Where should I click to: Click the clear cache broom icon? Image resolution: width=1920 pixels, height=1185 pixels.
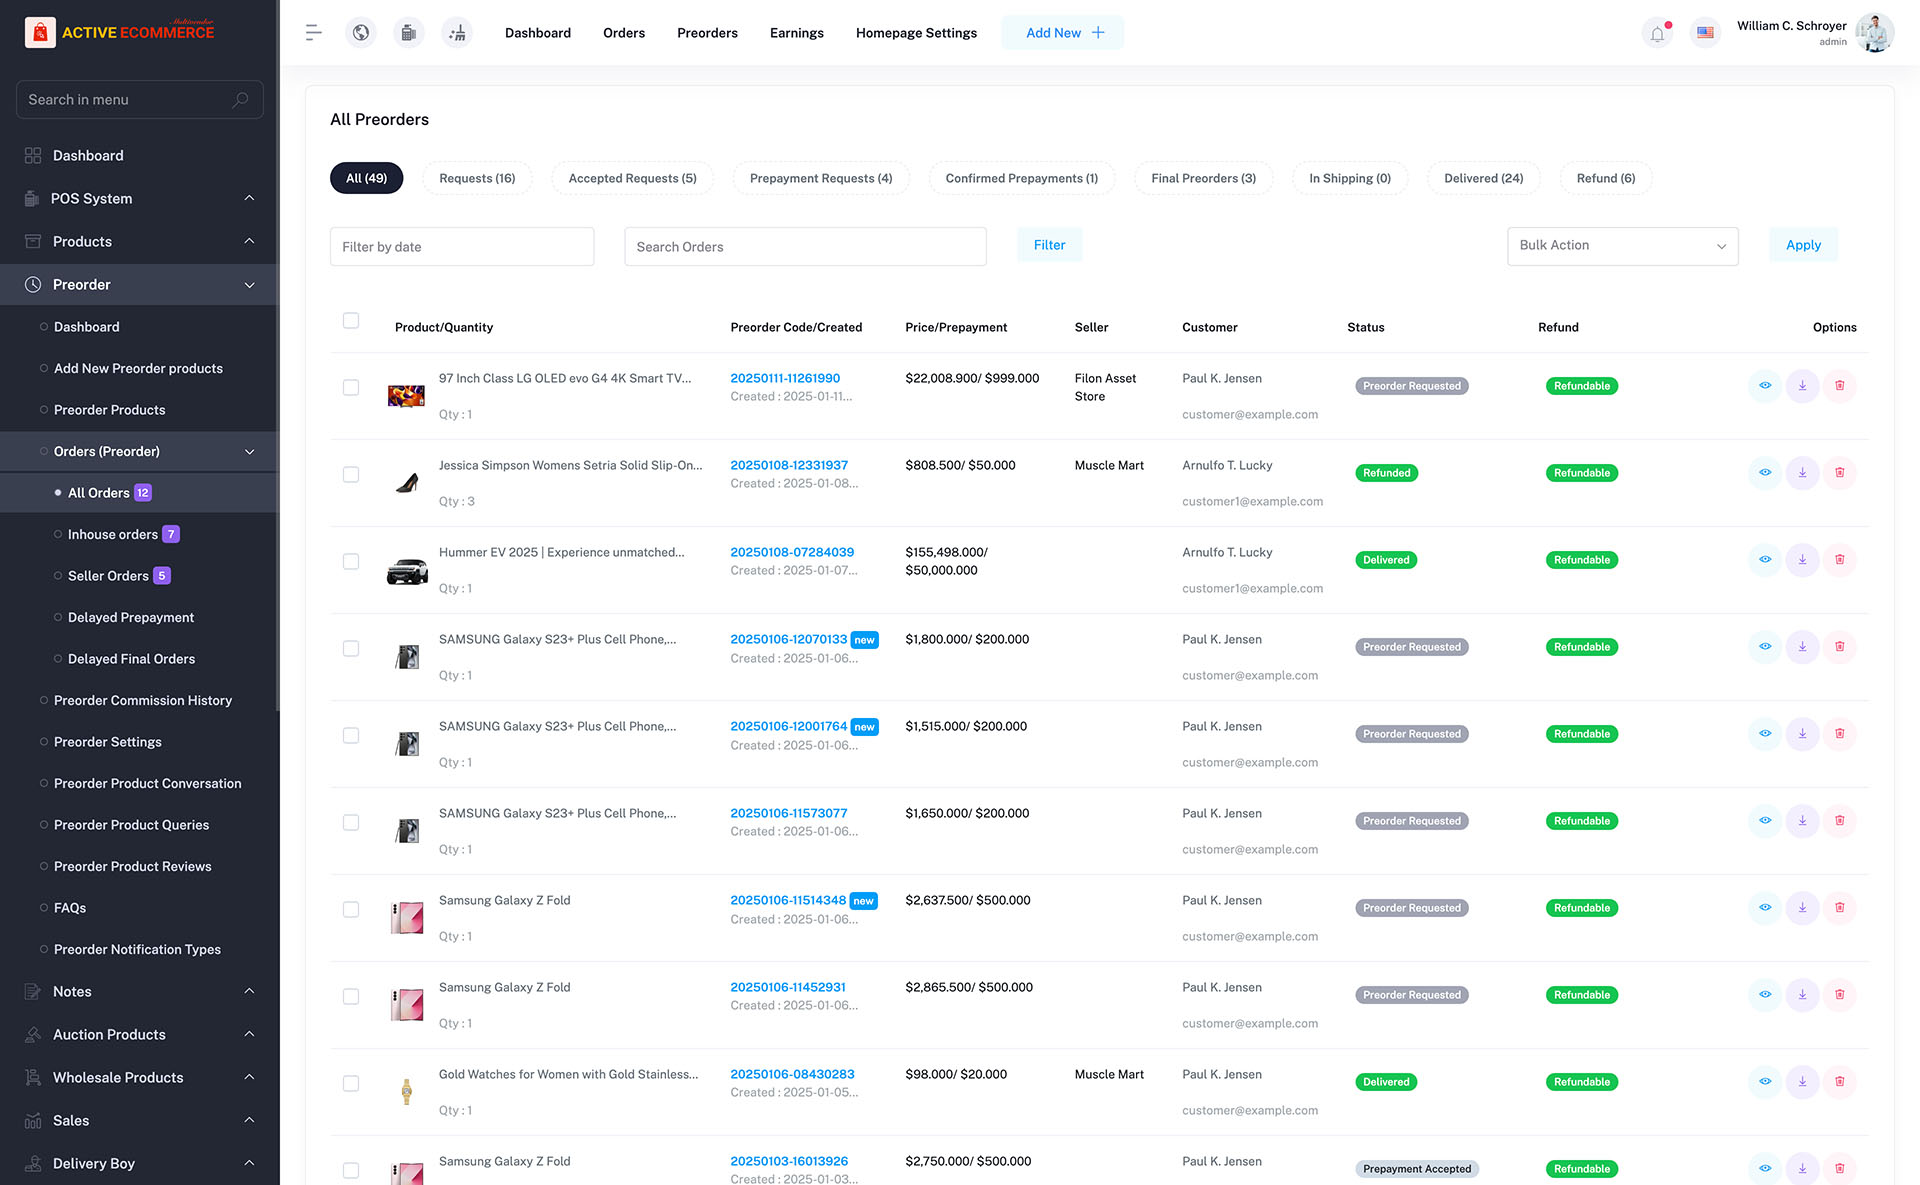coord(457,32)
